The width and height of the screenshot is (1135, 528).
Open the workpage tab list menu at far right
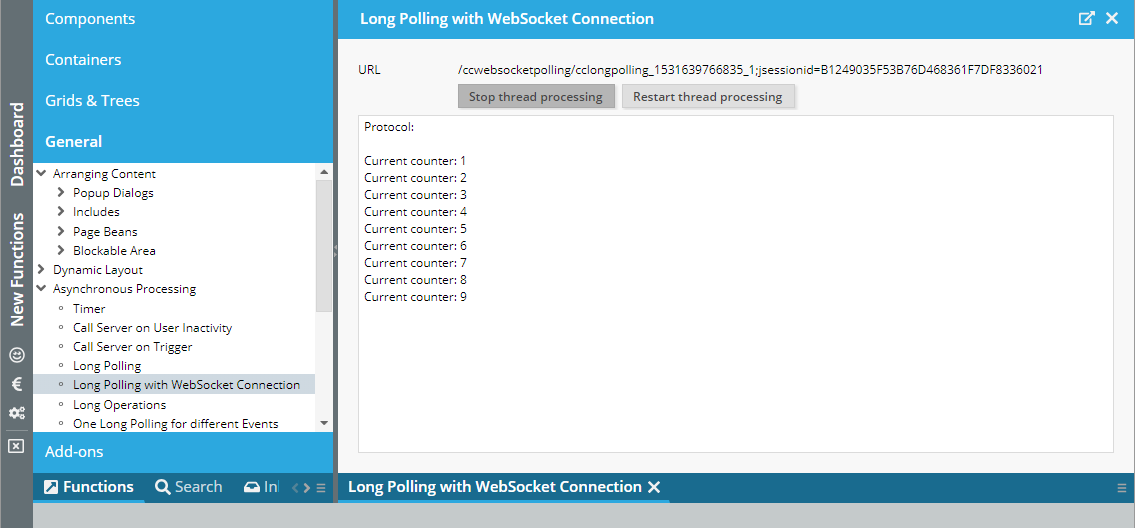point(1122,488)
